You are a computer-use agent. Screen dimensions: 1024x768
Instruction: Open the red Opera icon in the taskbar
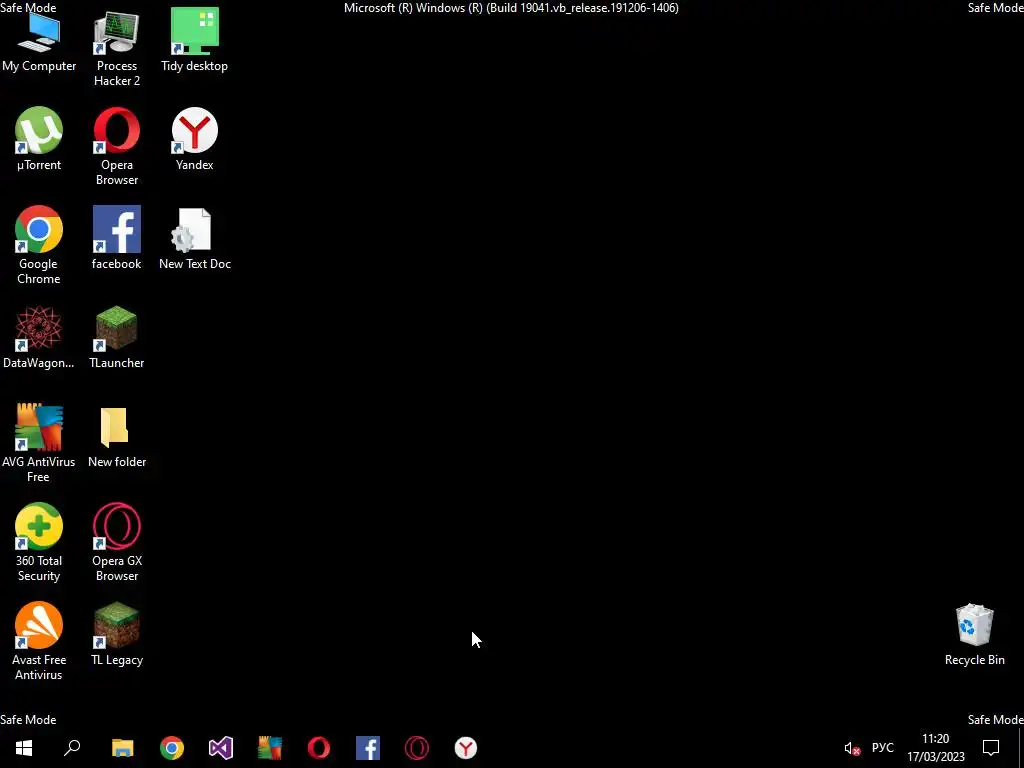click(319, 748)
